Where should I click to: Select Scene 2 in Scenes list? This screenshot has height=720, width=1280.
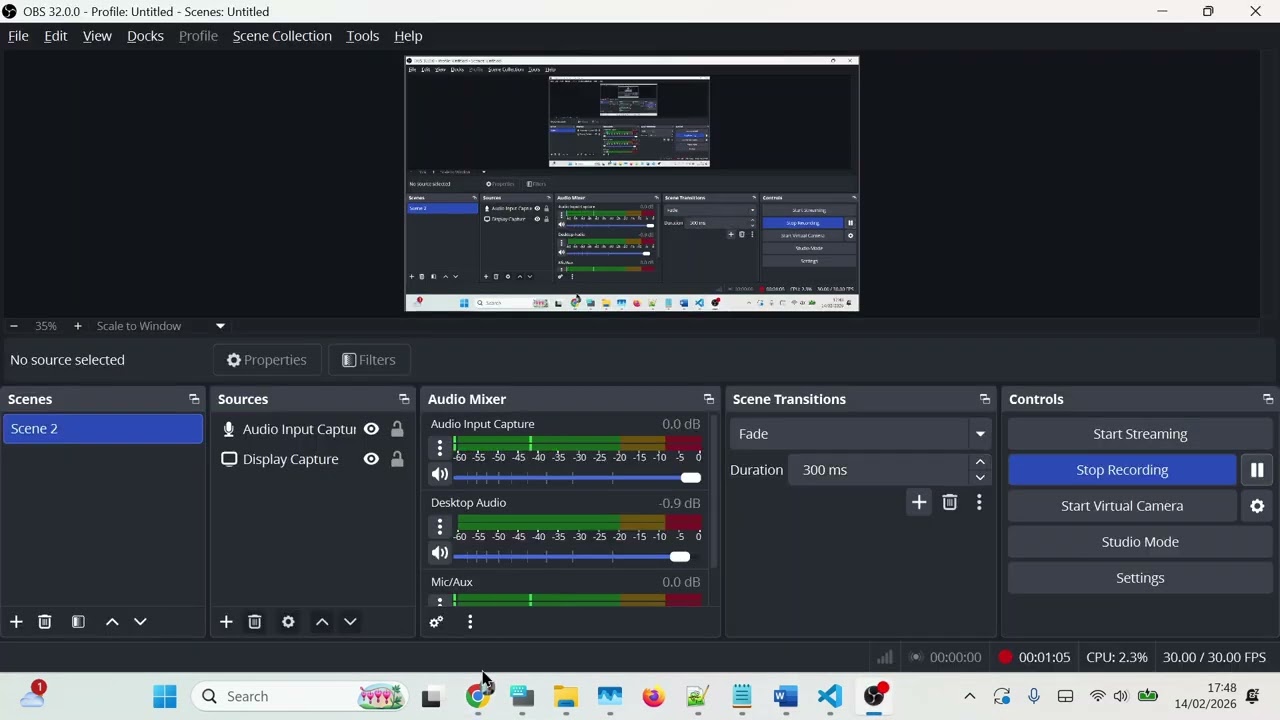click(102, 429)
